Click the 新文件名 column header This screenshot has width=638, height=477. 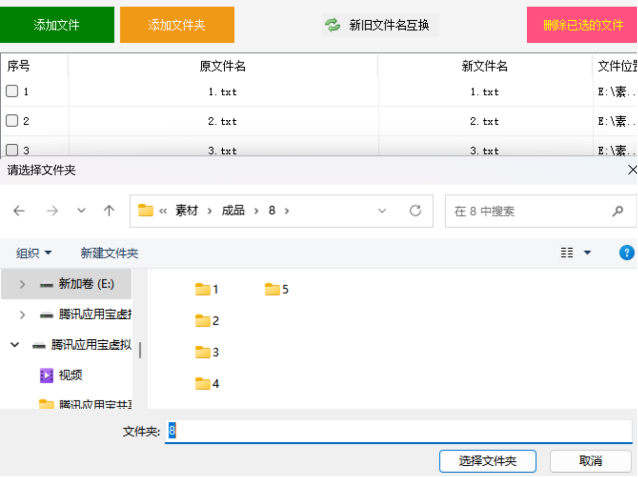pyautogui.click(x=485, y=66)
